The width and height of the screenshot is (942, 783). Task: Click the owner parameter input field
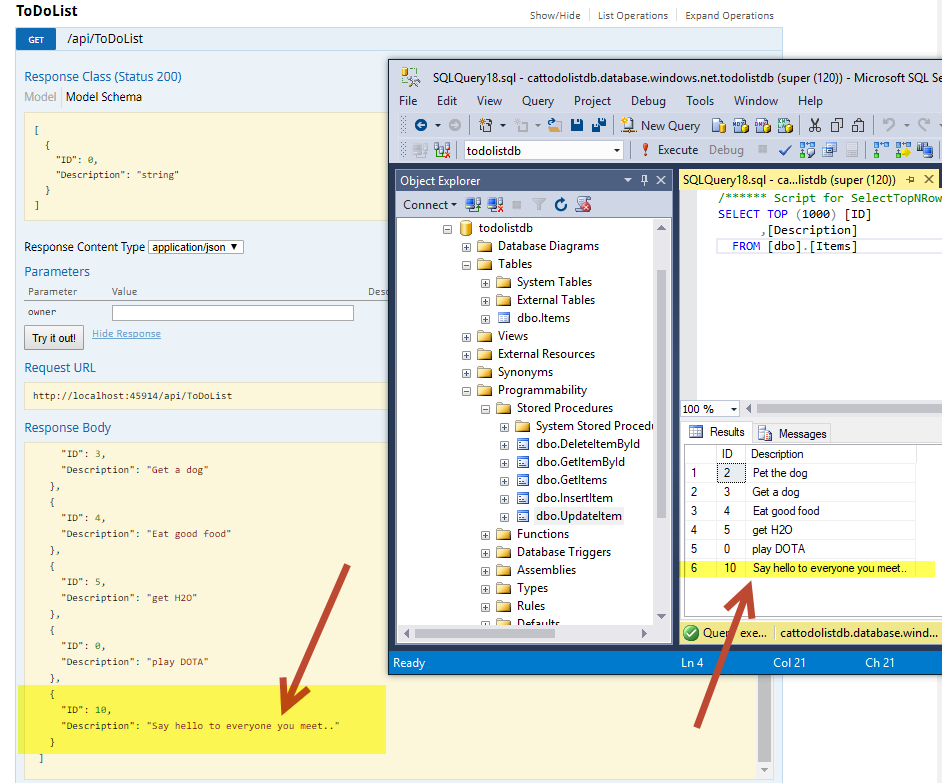coord(232,313)
